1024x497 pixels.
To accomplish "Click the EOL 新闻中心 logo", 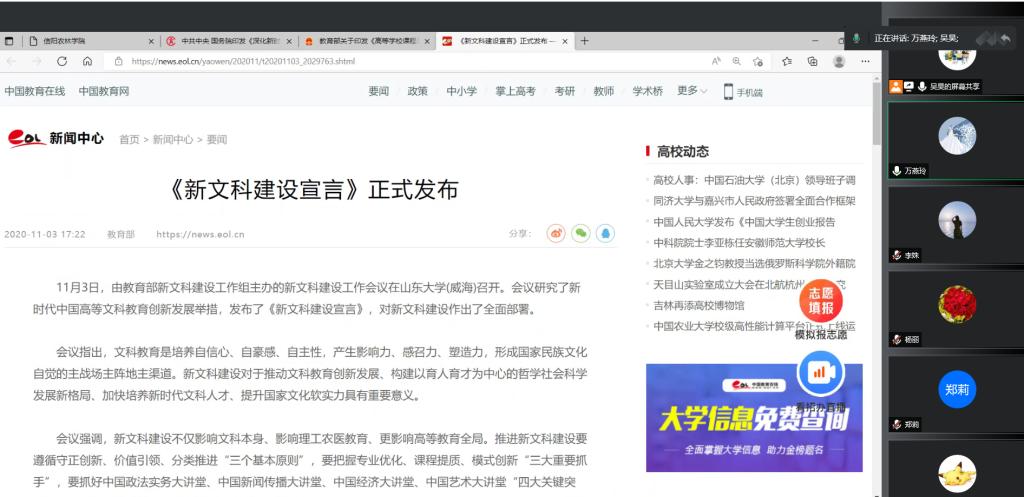I will pyautogui.click(x=56, y=139).
